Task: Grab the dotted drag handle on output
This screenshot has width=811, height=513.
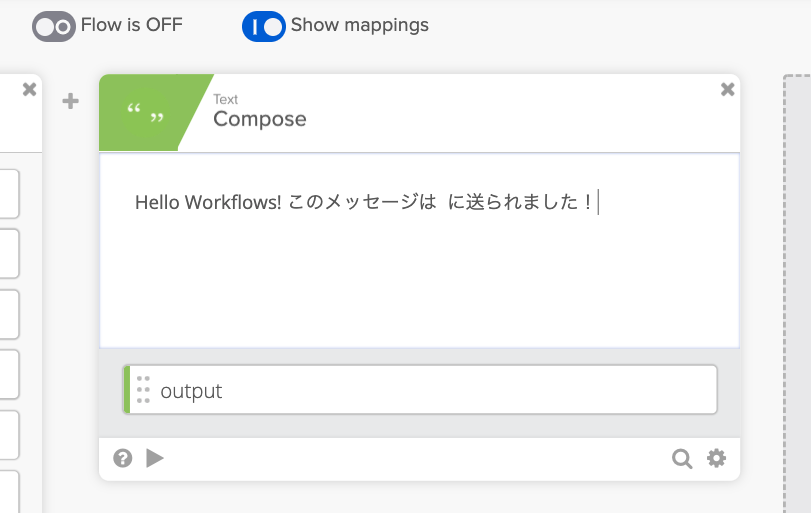Action: click(x=143, y=390)
